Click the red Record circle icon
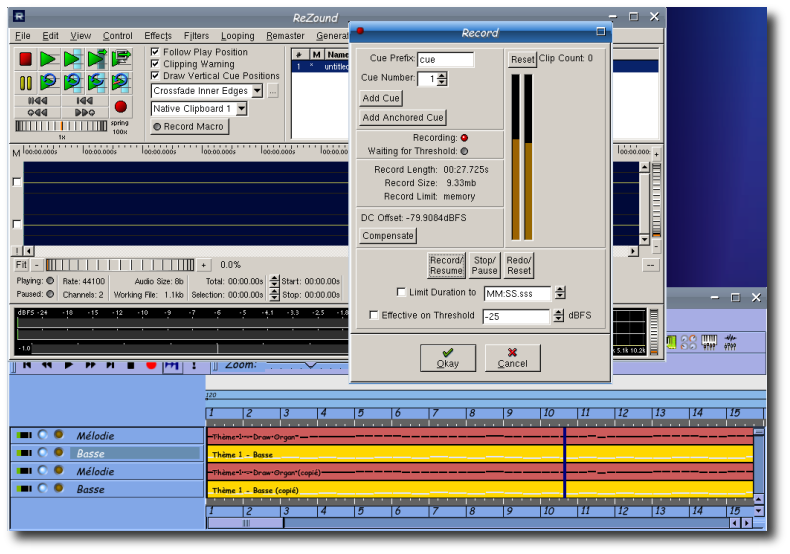Screen dimensions: 790x554 click(x=120, y=106)
